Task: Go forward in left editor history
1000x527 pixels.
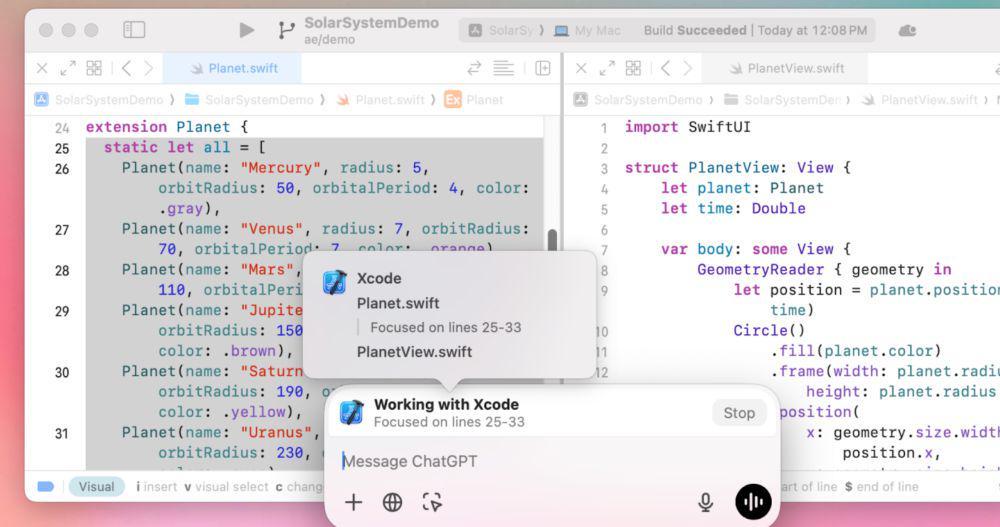Action: pyautogui.click(x=149, y=68)
